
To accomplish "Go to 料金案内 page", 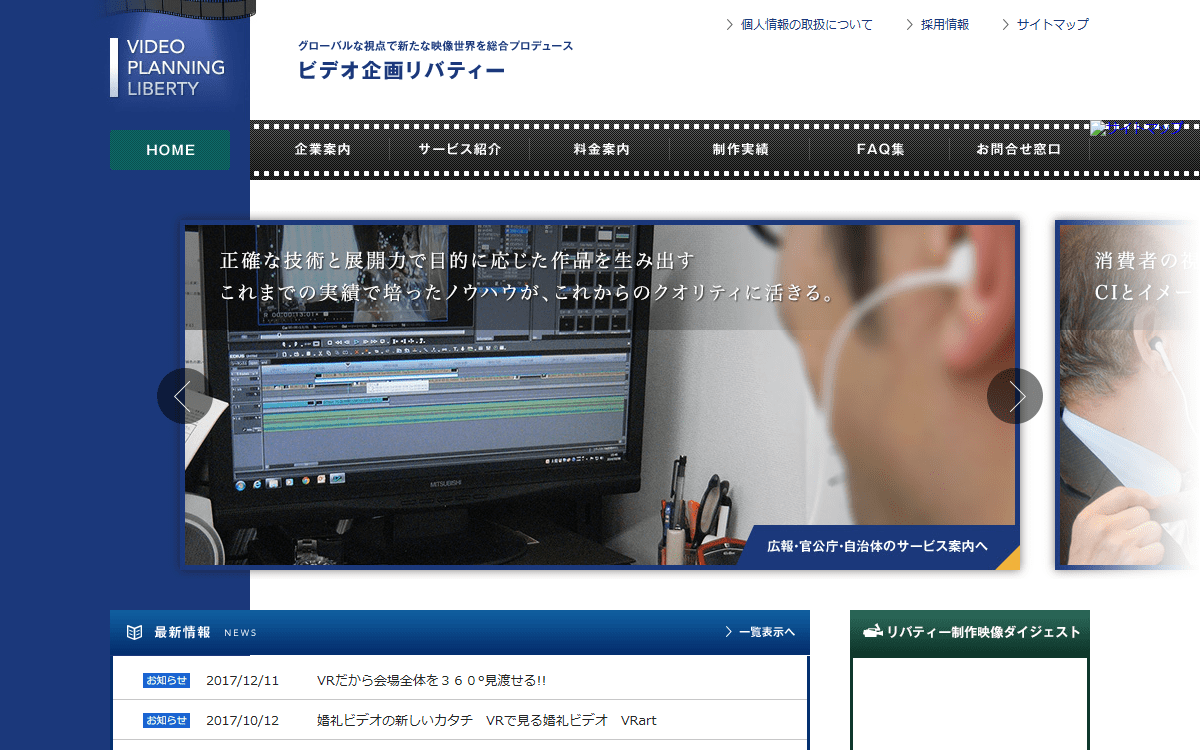I will coord(601,150).
